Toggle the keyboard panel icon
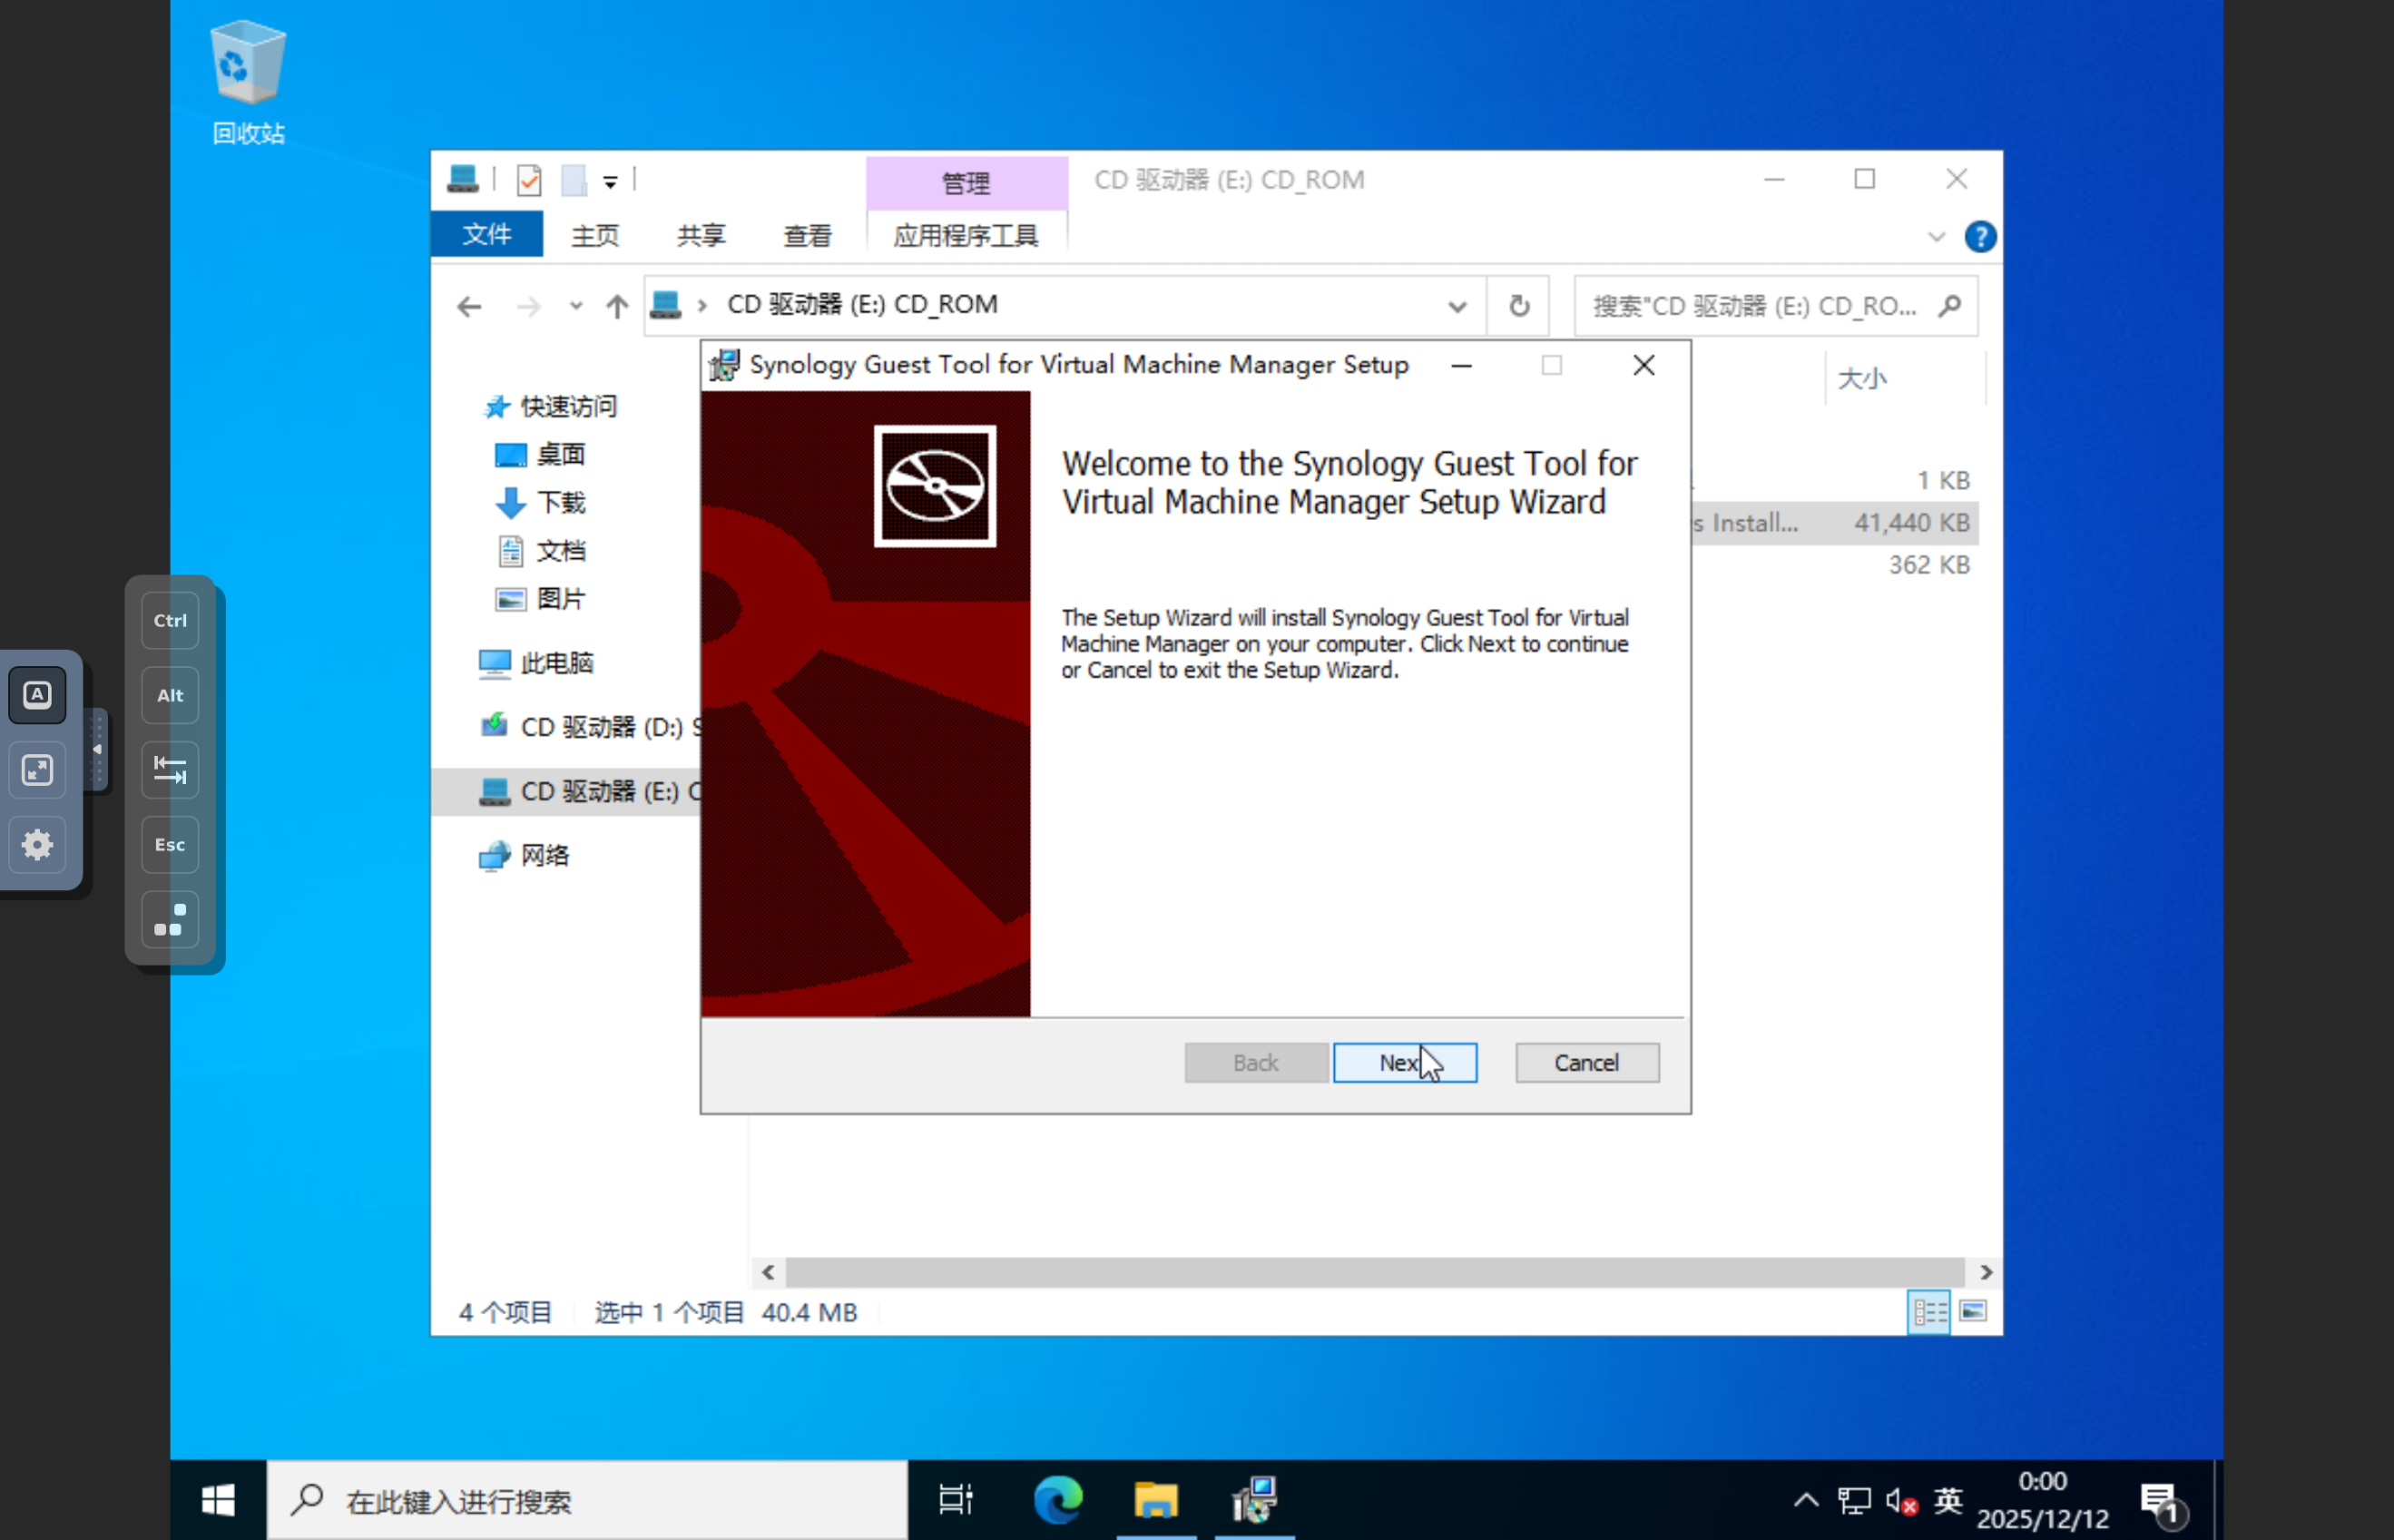Image resolution: width=2394 pixels, height=1540 pixels. [37, 695]
